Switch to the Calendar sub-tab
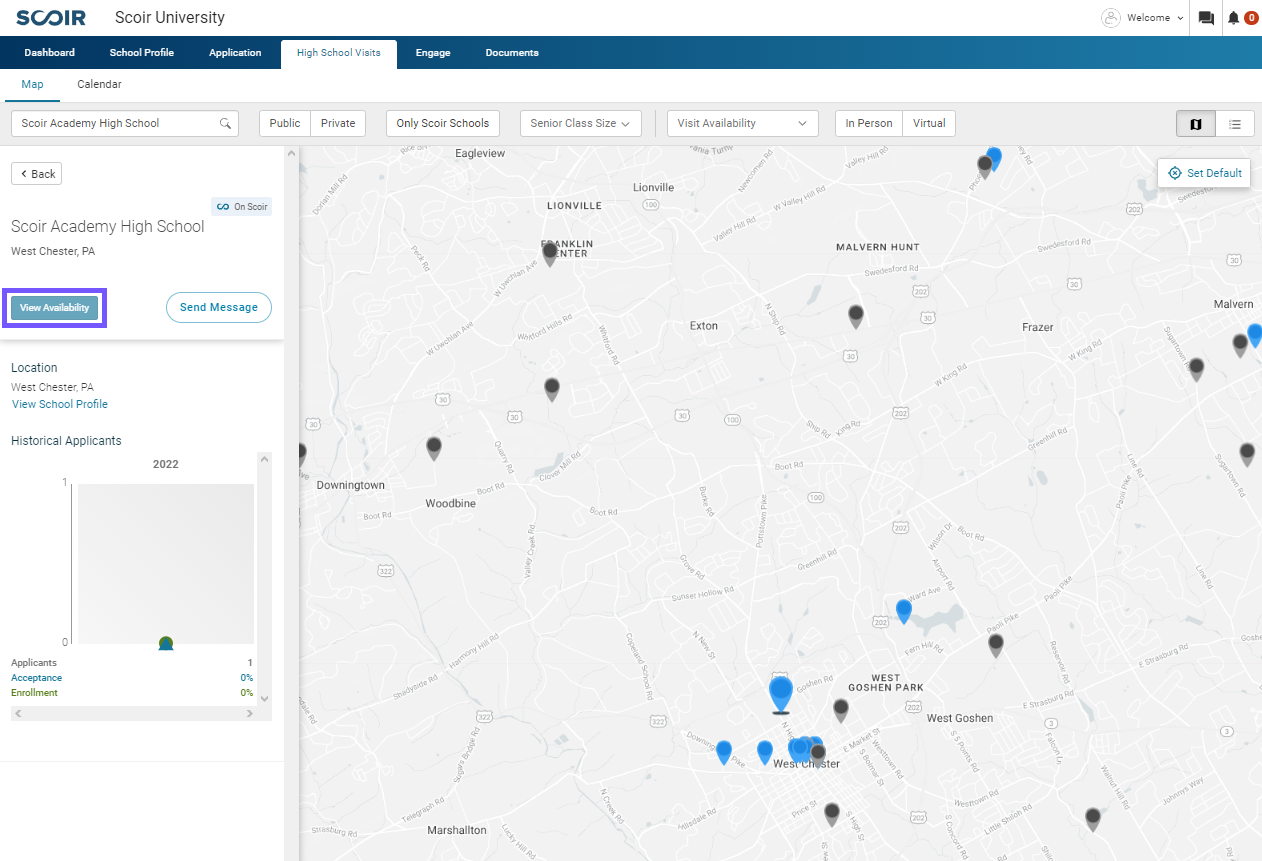The width and height of the screenshot is (1262, 861). [x=99, y=85]
